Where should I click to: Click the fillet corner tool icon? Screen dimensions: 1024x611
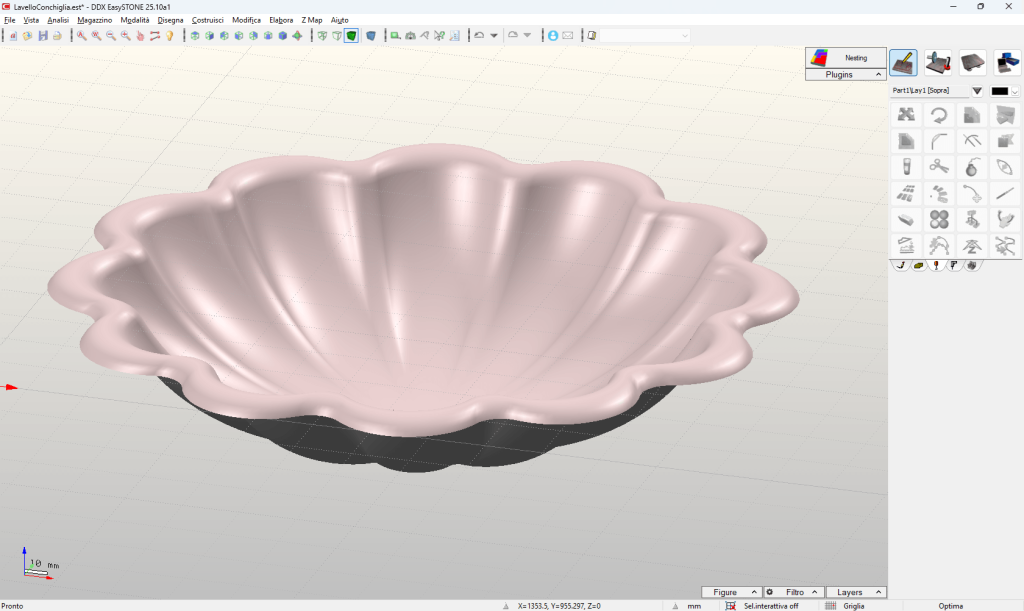point(939,141)
